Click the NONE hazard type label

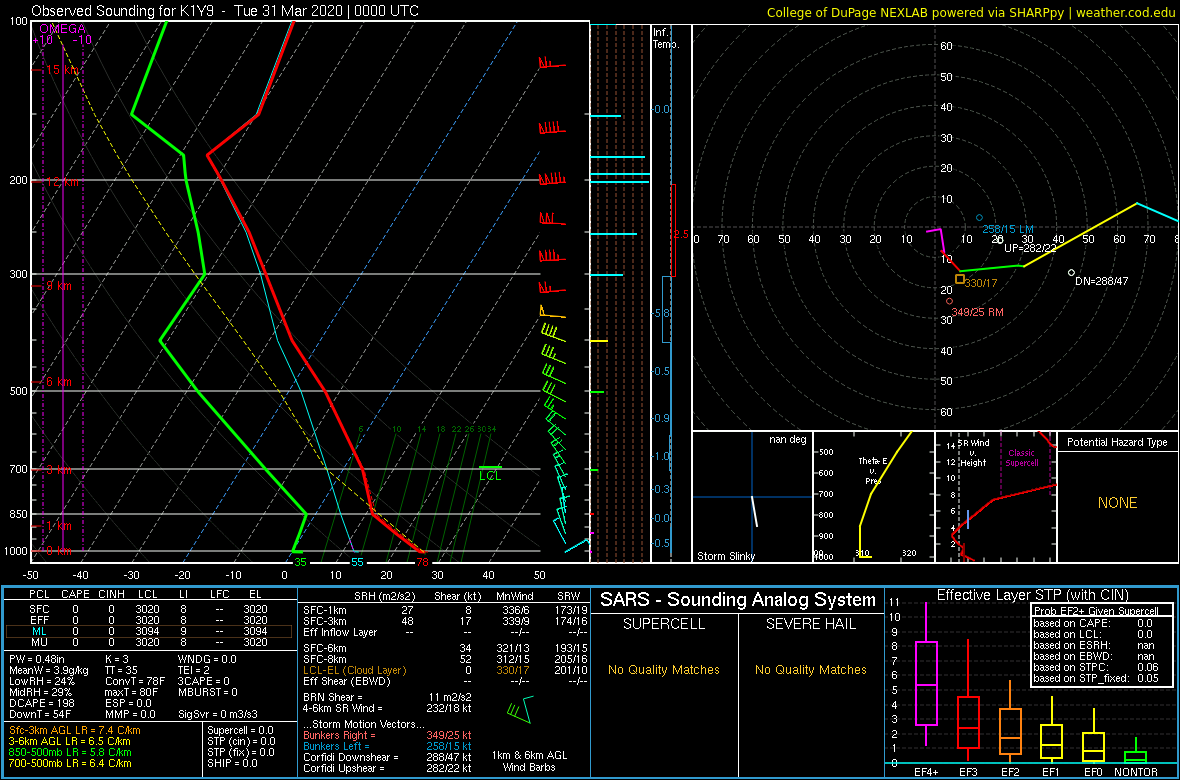1117,503
